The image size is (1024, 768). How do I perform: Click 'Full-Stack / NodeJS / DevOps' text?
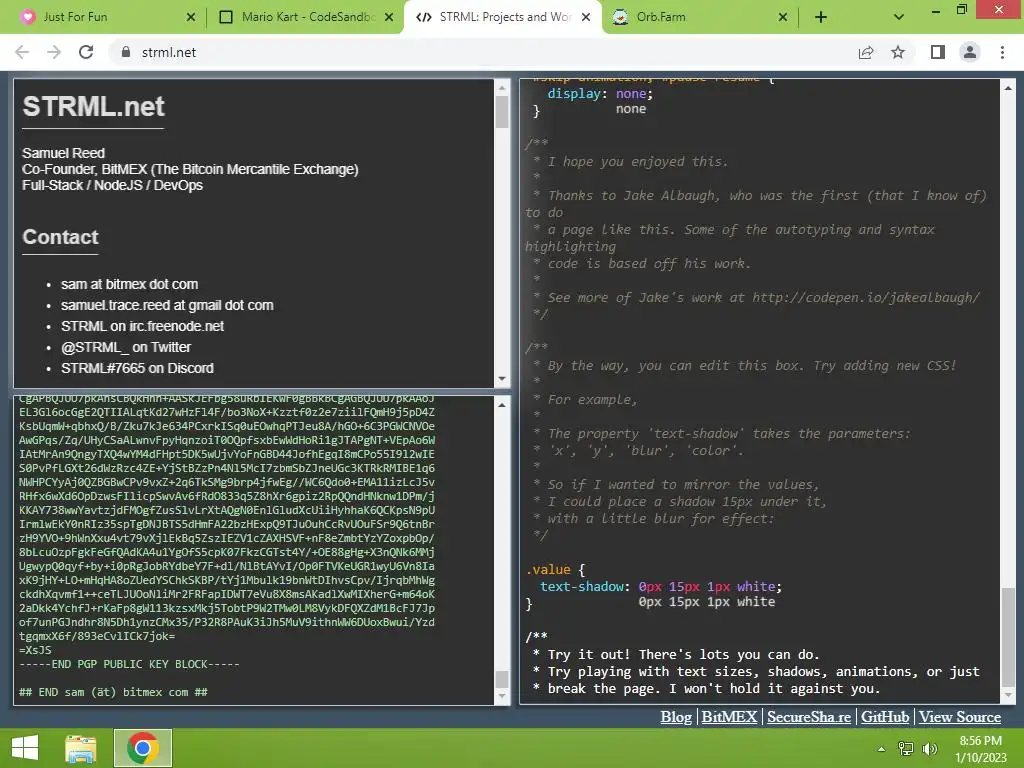(x=112, y=185)
